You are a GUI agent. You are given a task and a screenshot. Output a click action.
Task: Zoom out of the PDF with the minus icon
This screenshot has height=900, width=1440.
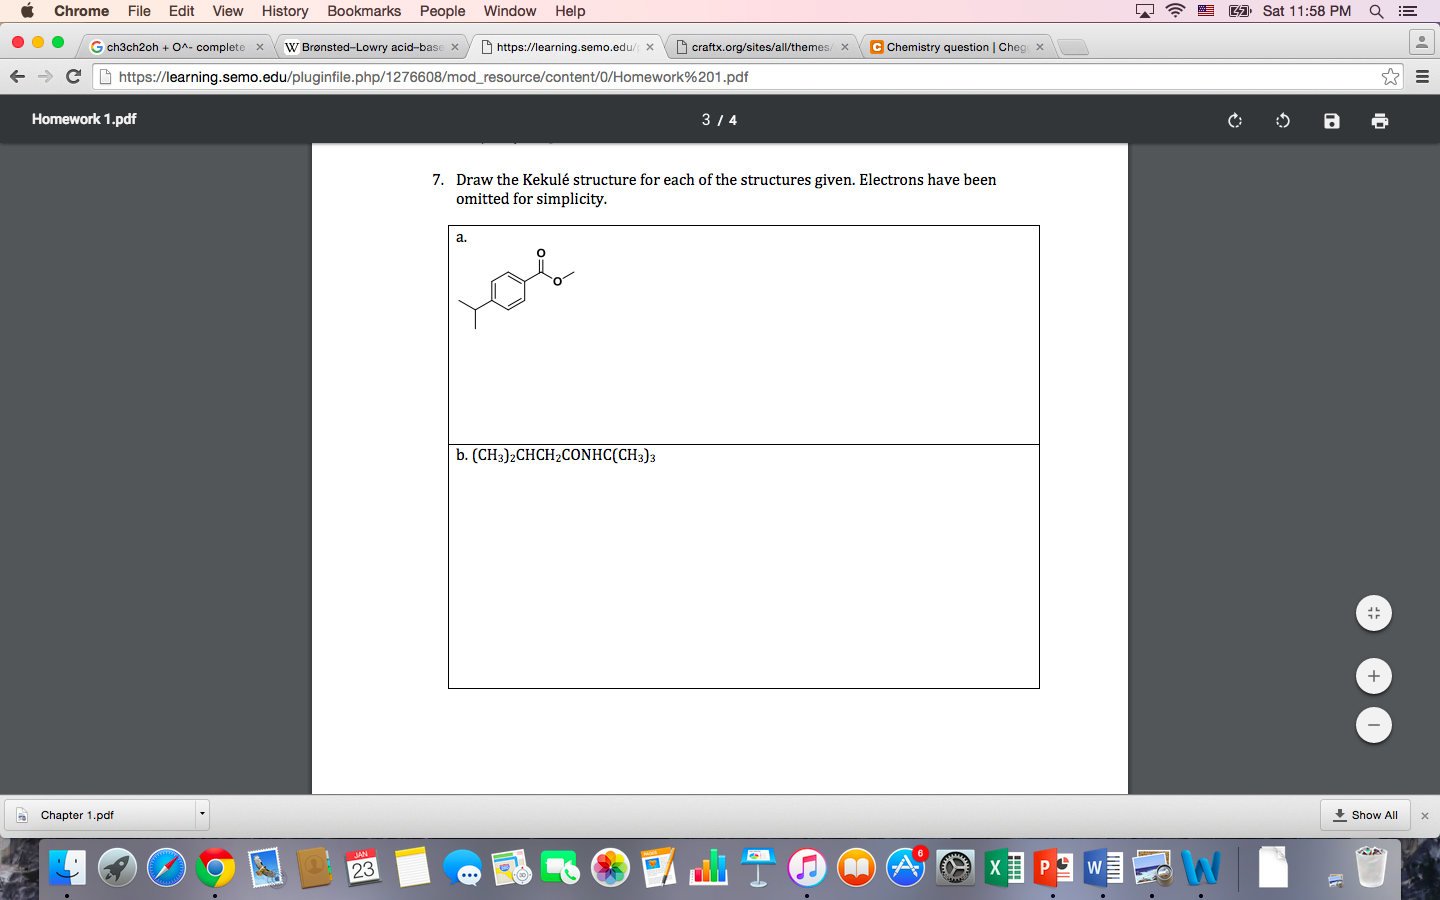coord(1373,725)
